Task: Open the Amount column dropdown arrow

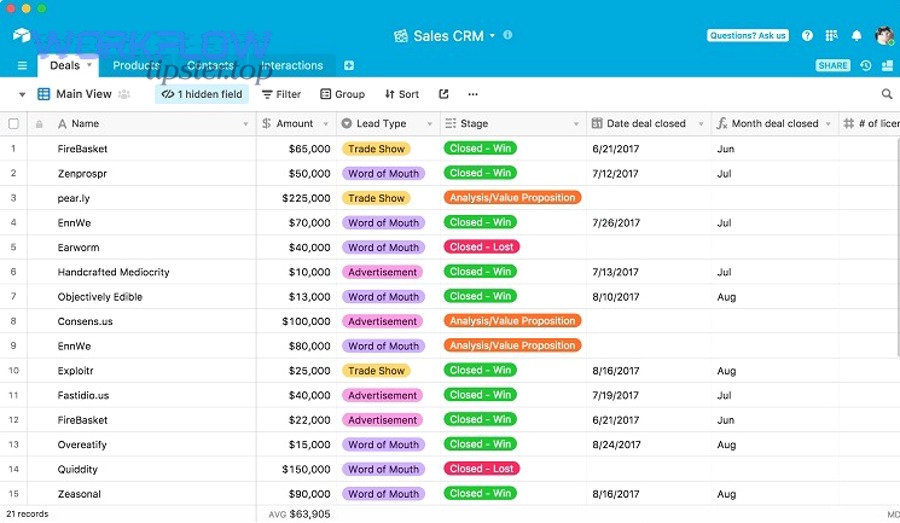Action: (x=325, y=124)
